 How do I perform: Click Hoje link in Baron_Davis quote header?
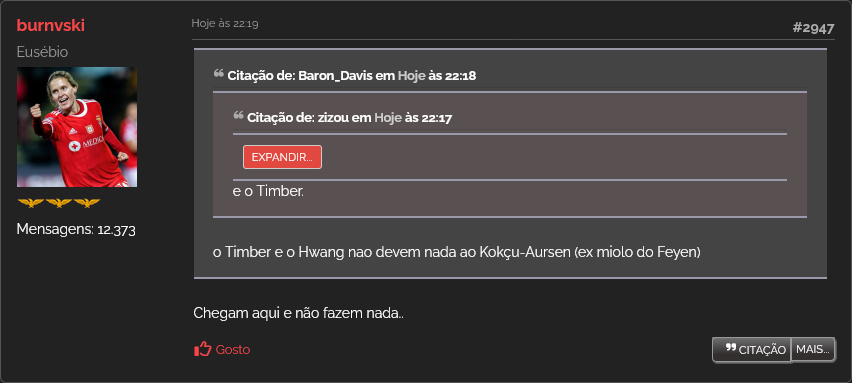point(411,76)
